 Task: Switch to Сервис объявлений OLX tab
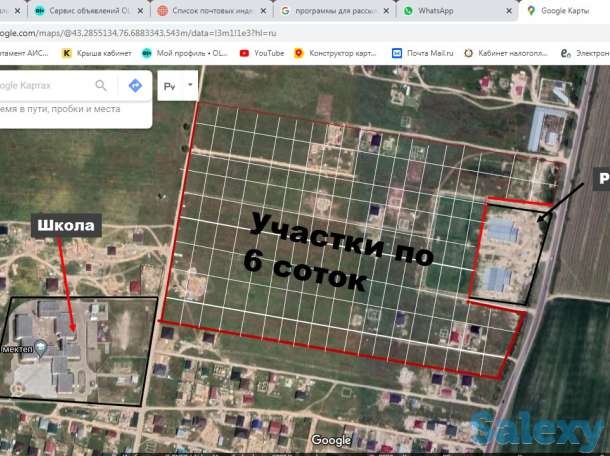tap(89, 11)
